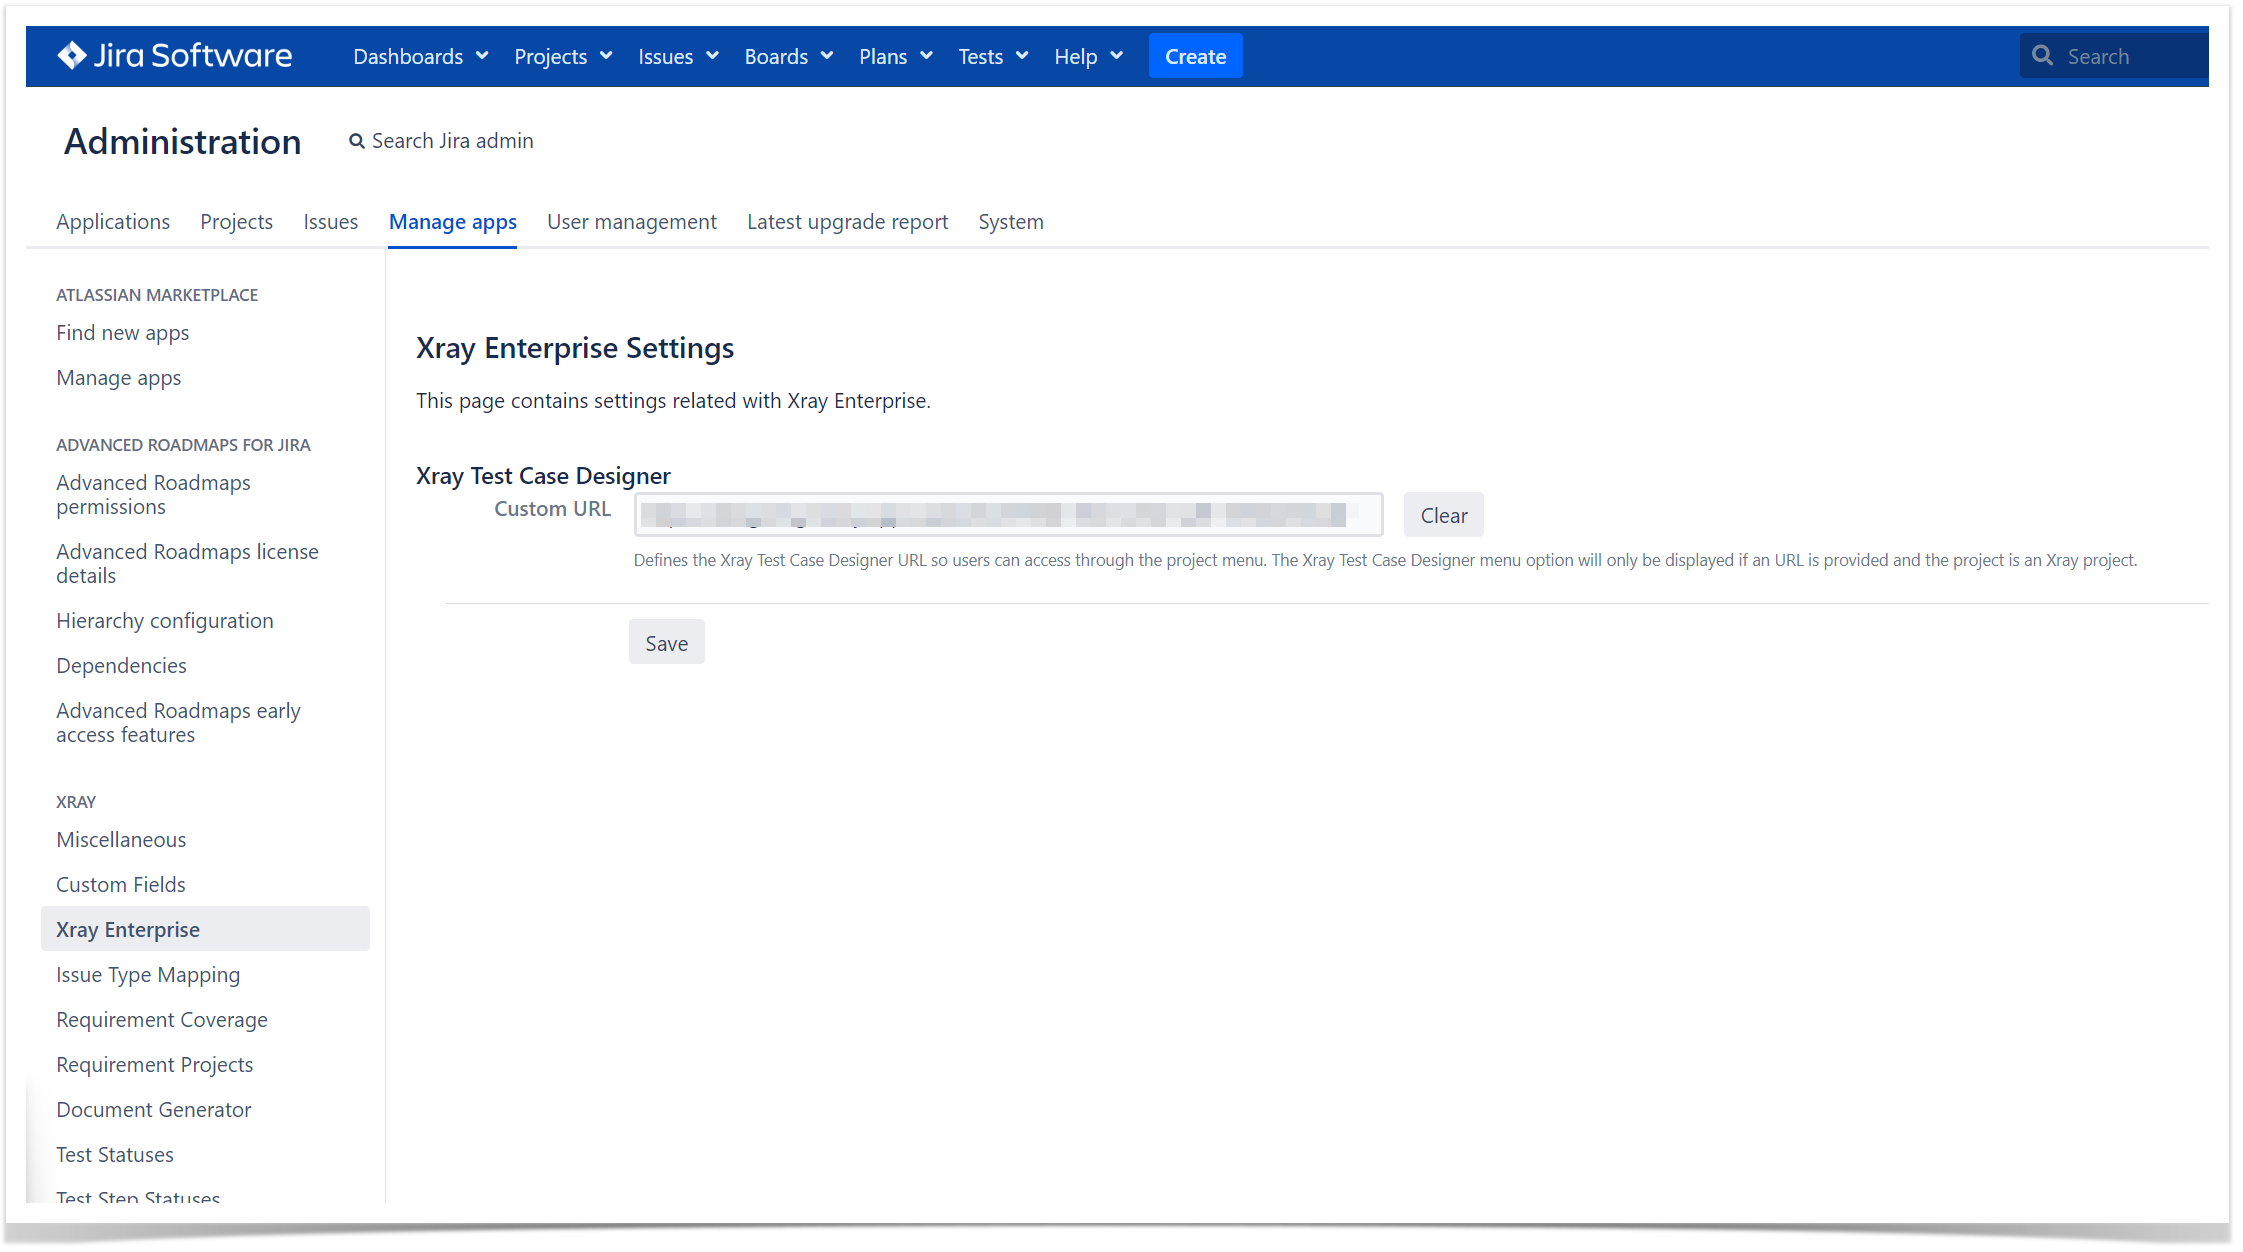
Task: Open the Projects dropdown in top navigation
Action: [x=563, y=57]
